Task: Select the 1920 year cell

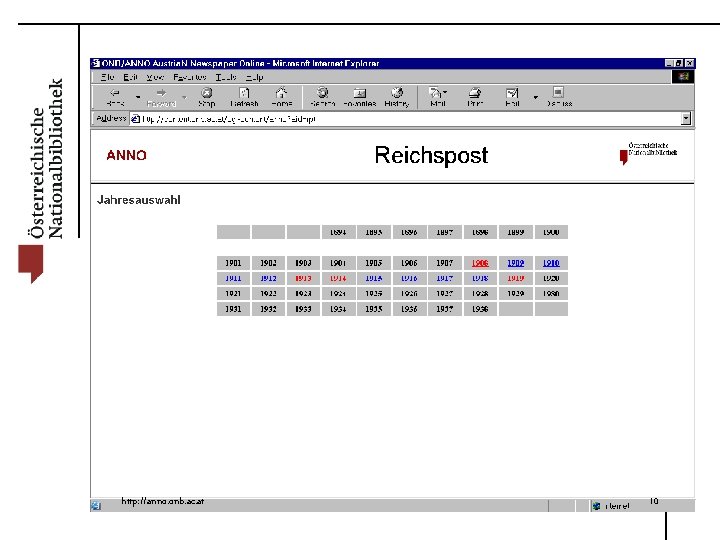Action: 551,278
